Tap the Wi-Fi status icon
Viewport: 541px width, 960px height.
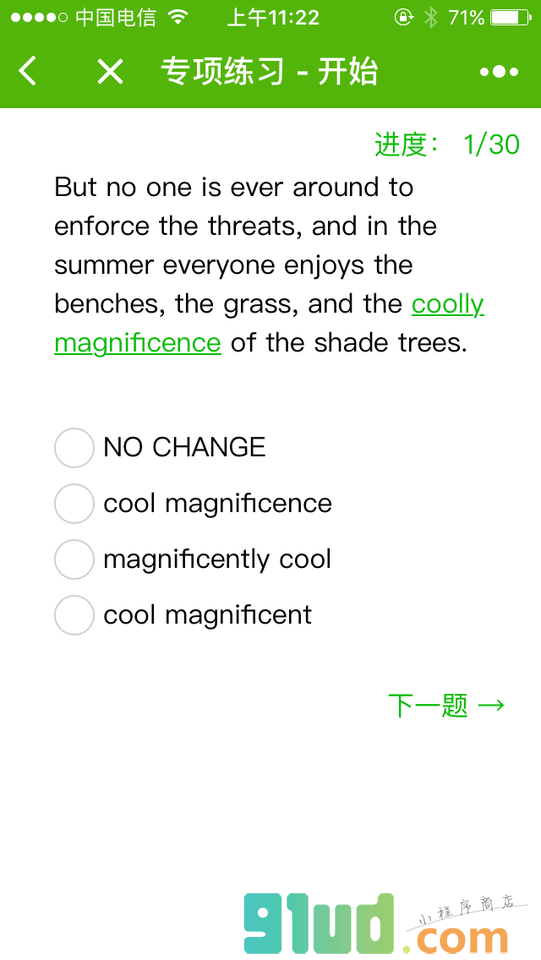[178, 17]
